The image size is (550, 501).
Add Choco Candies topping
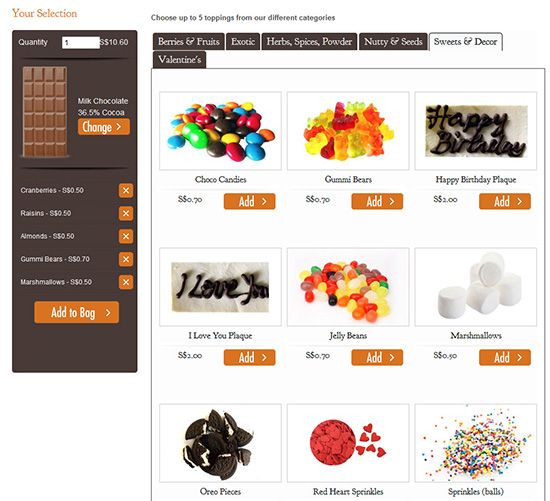[x=249, y=201]
